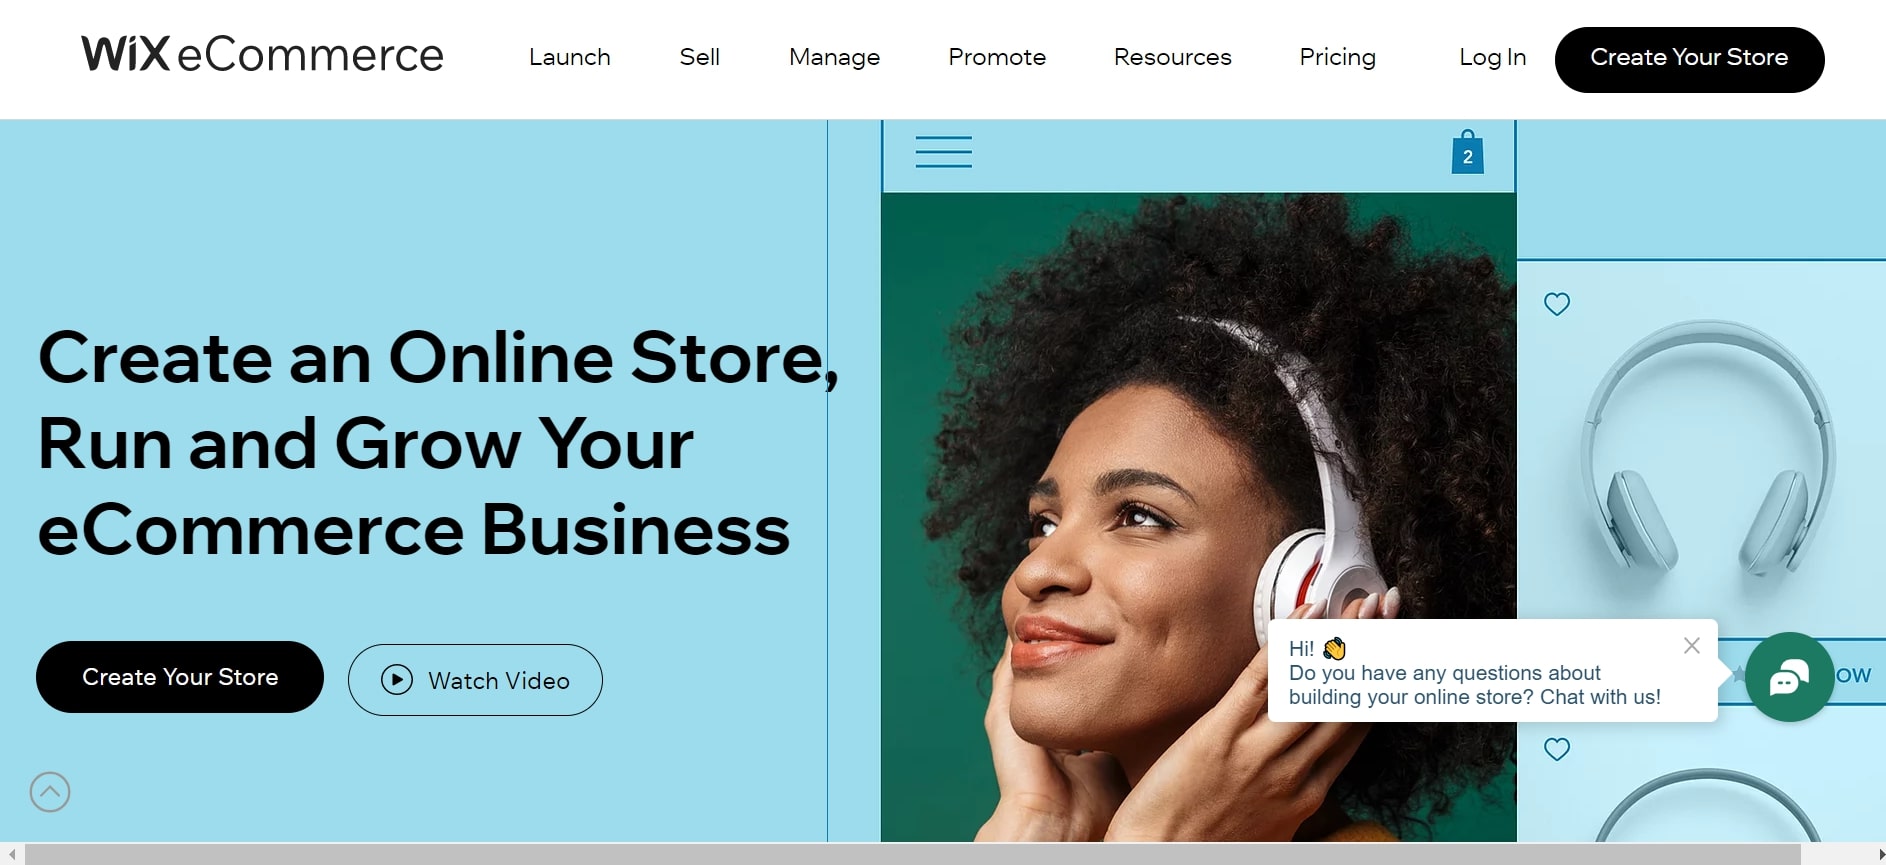
Task: Click the back-to-top arrow circle
Action: (x=50, y=792)
